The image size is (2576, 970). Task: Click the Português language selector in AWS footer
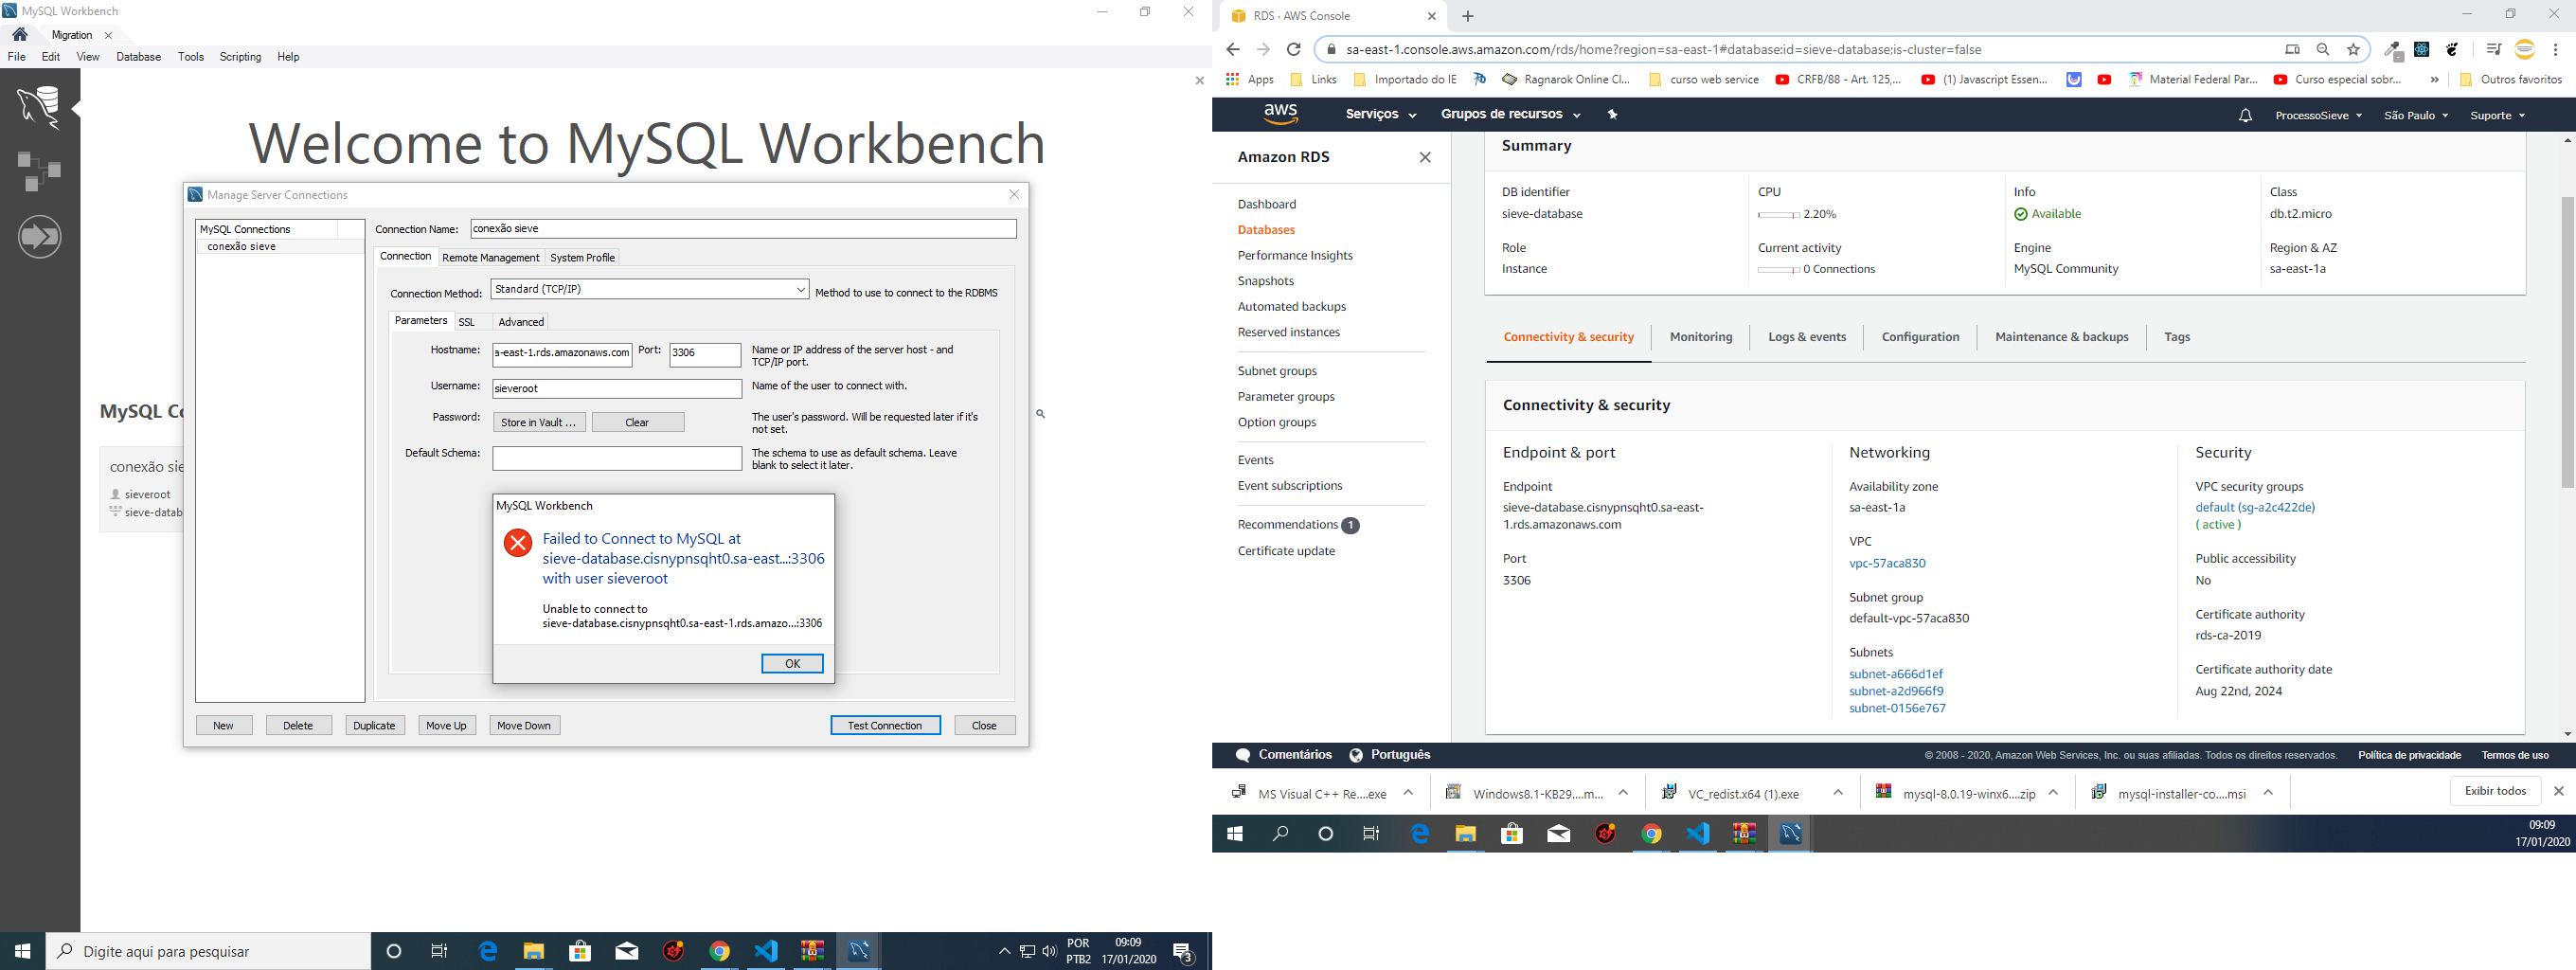(x=1389, y=755)
